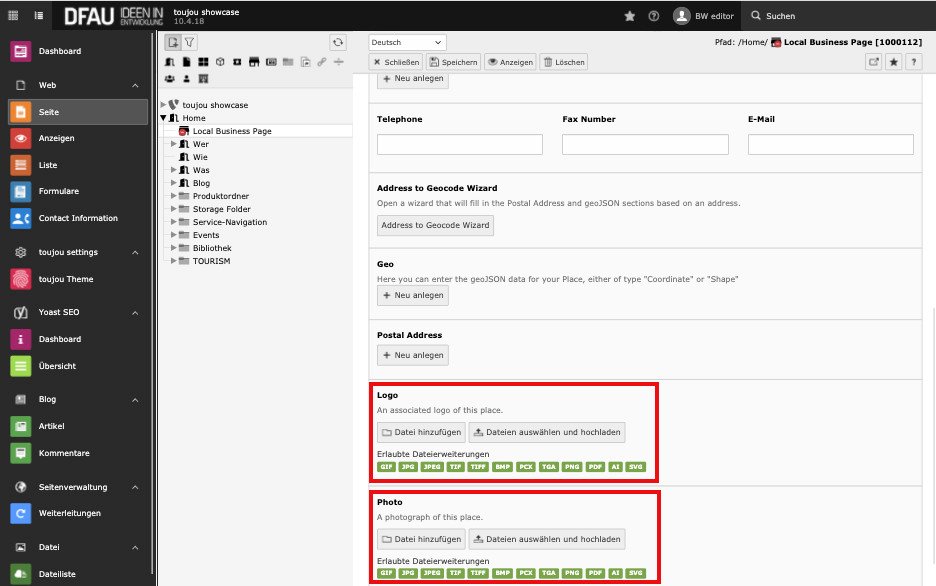Open the Seite module

(78, 112)
